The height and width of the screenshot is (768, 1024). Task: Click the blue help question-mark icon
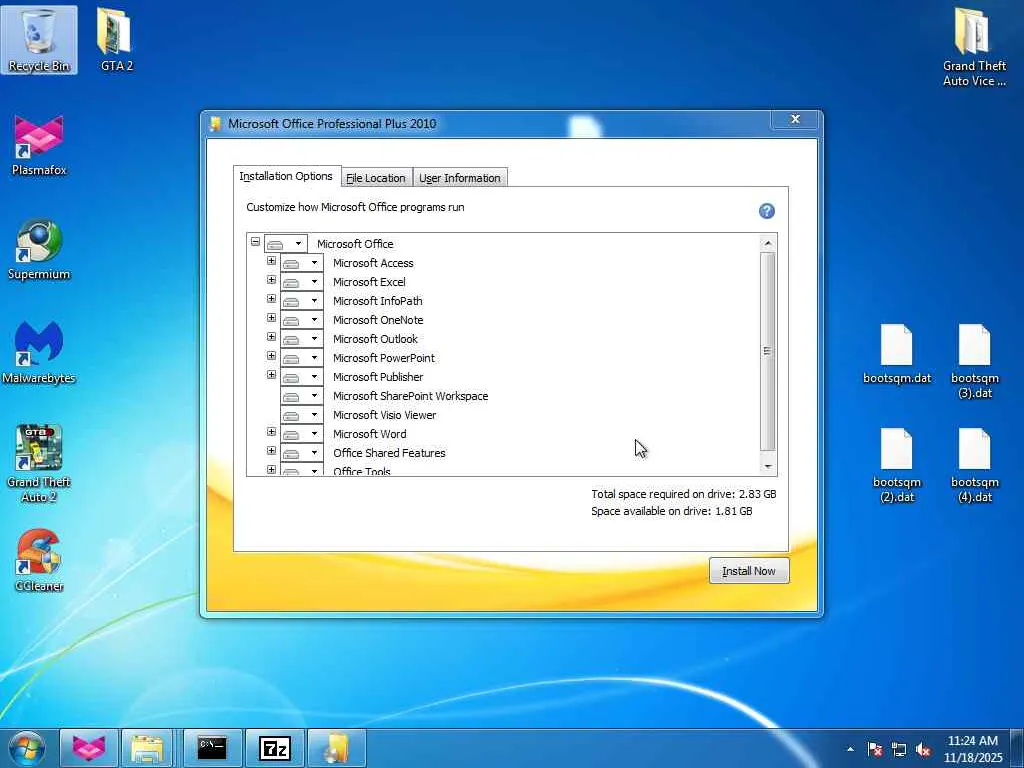[x=767, y=211]
